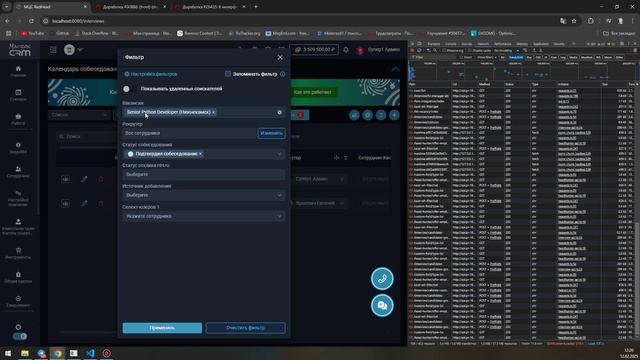Close the Фильтр dialog with the X
640x360 pixels.
pos(280,57)
